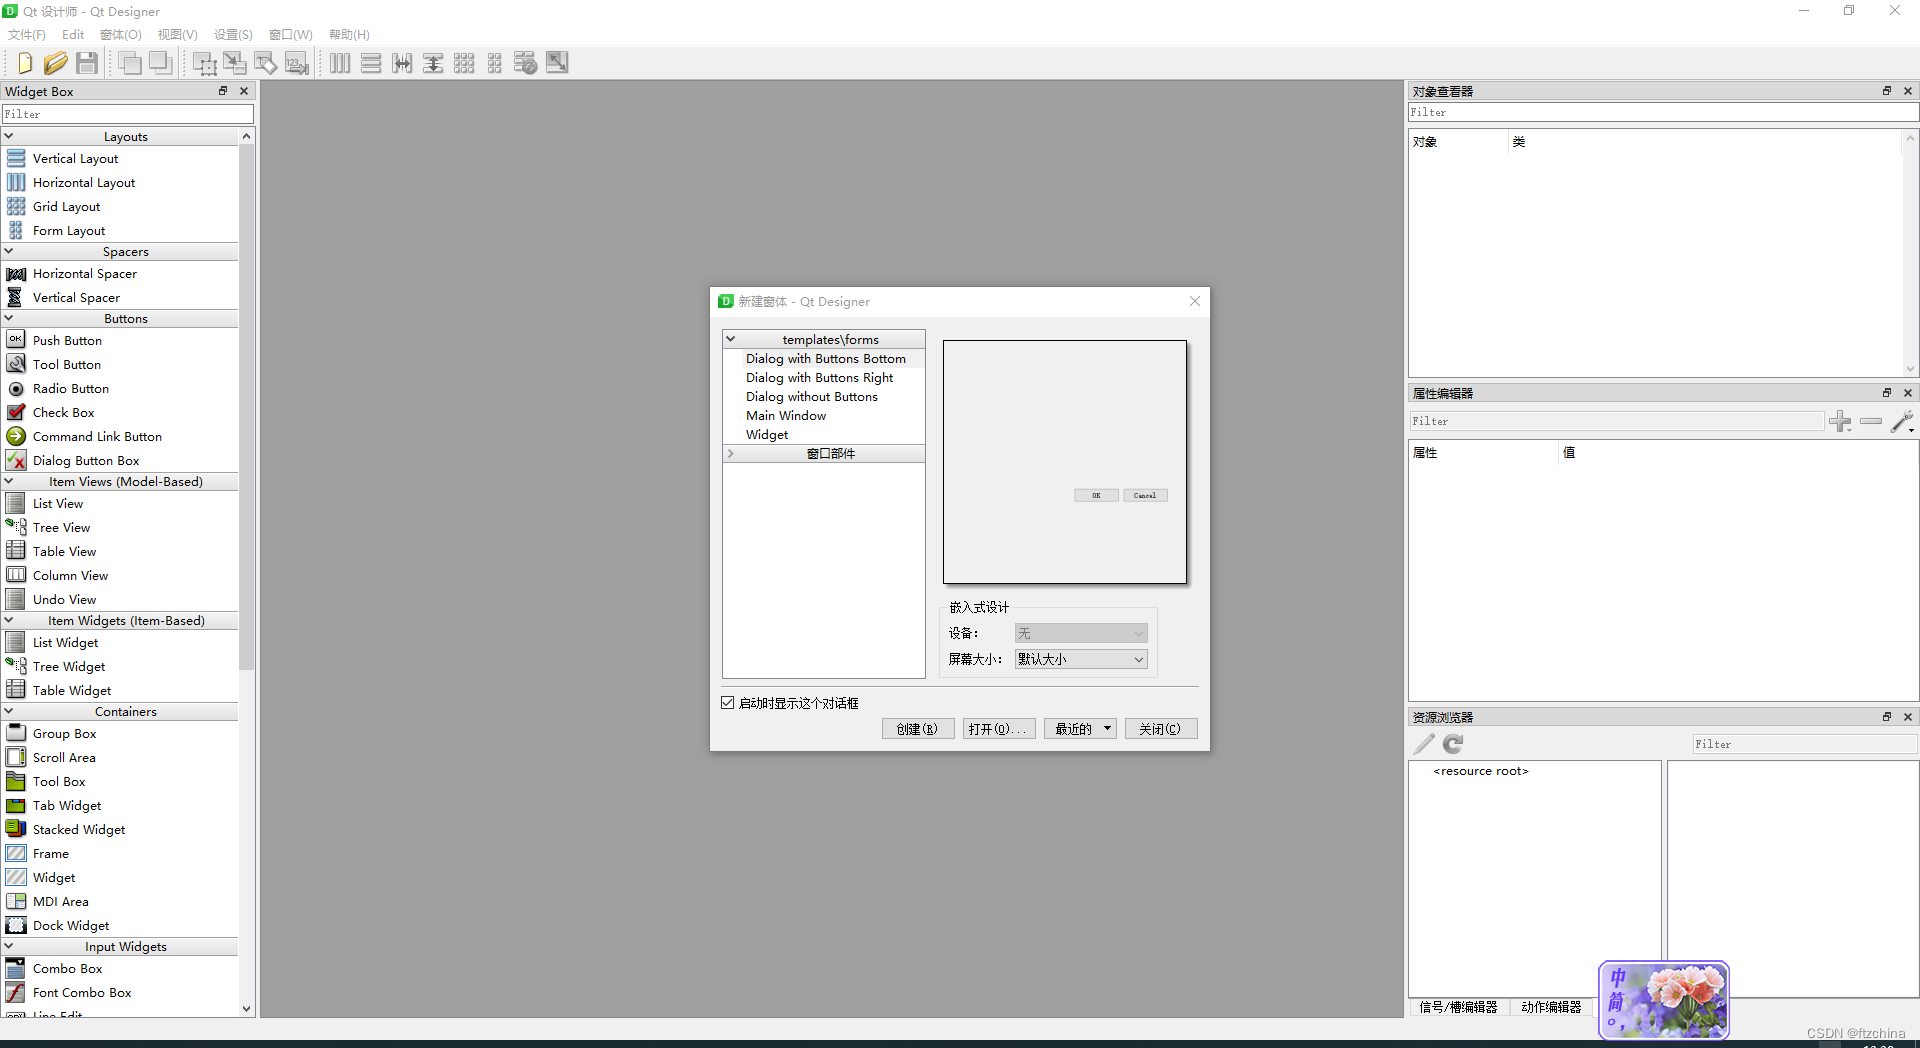Switch to the 动作编辑器 tab
This screenshot has height=1048, width=1920.
[1551, 1007]
